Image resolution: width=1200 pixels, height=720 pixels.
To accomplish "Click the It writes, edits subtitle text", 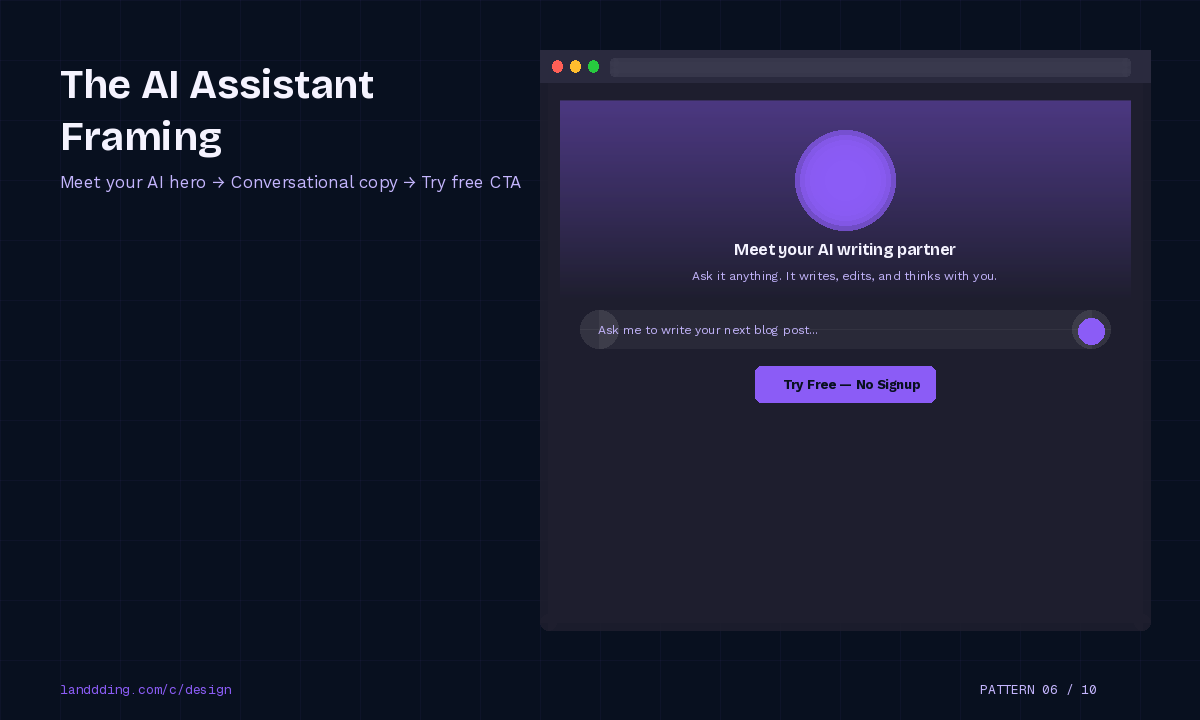I will [845, 276].
